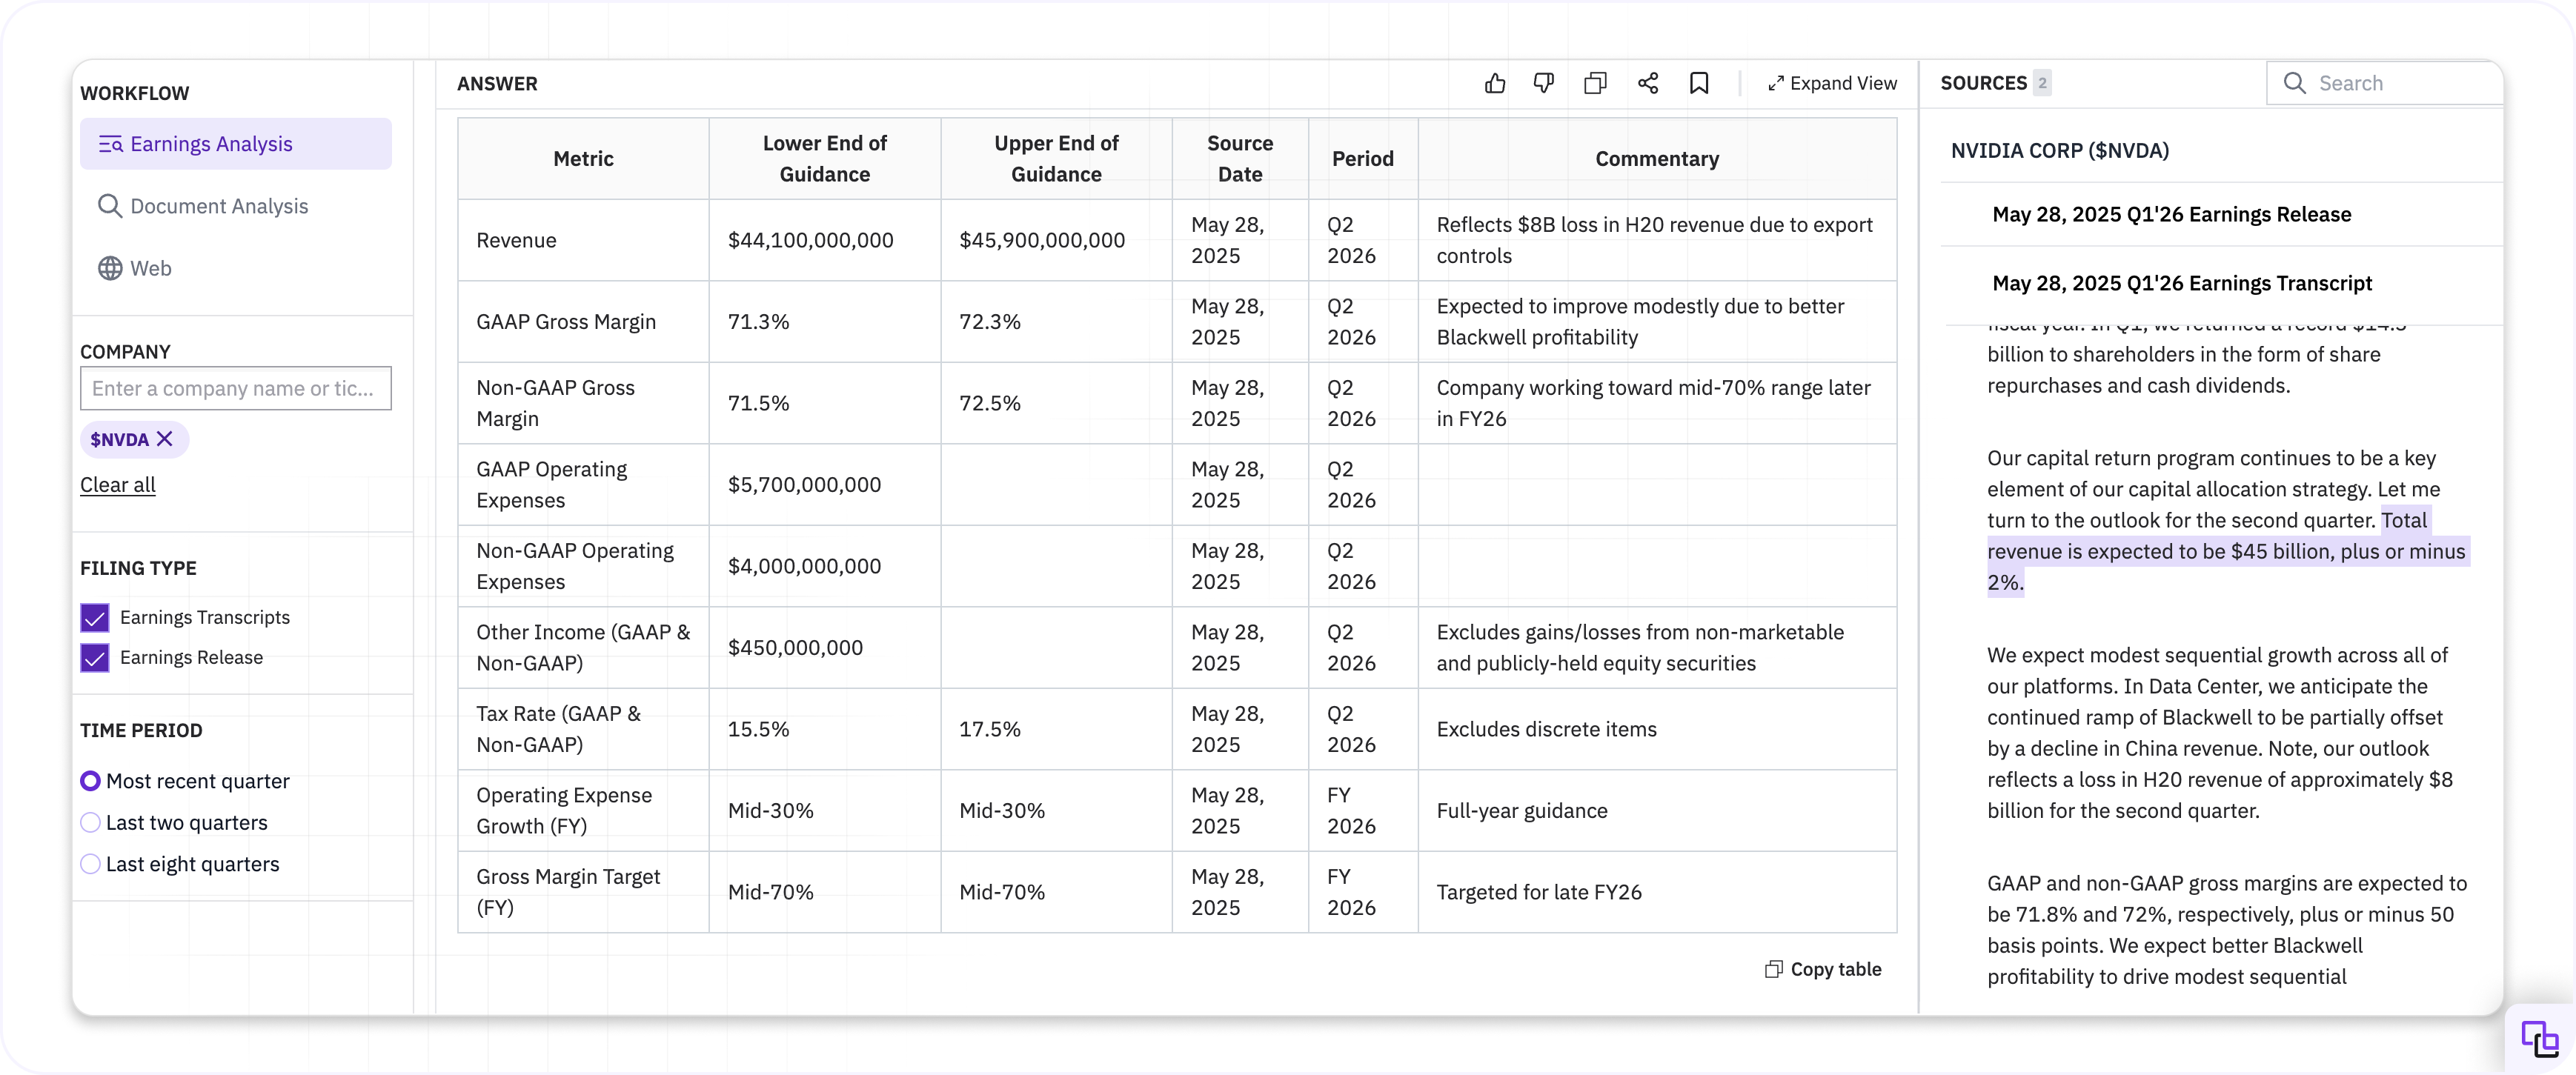Viewport: 2576px width, 1075px height.
Task: Click the share icon
Action: click(1648, 84)
